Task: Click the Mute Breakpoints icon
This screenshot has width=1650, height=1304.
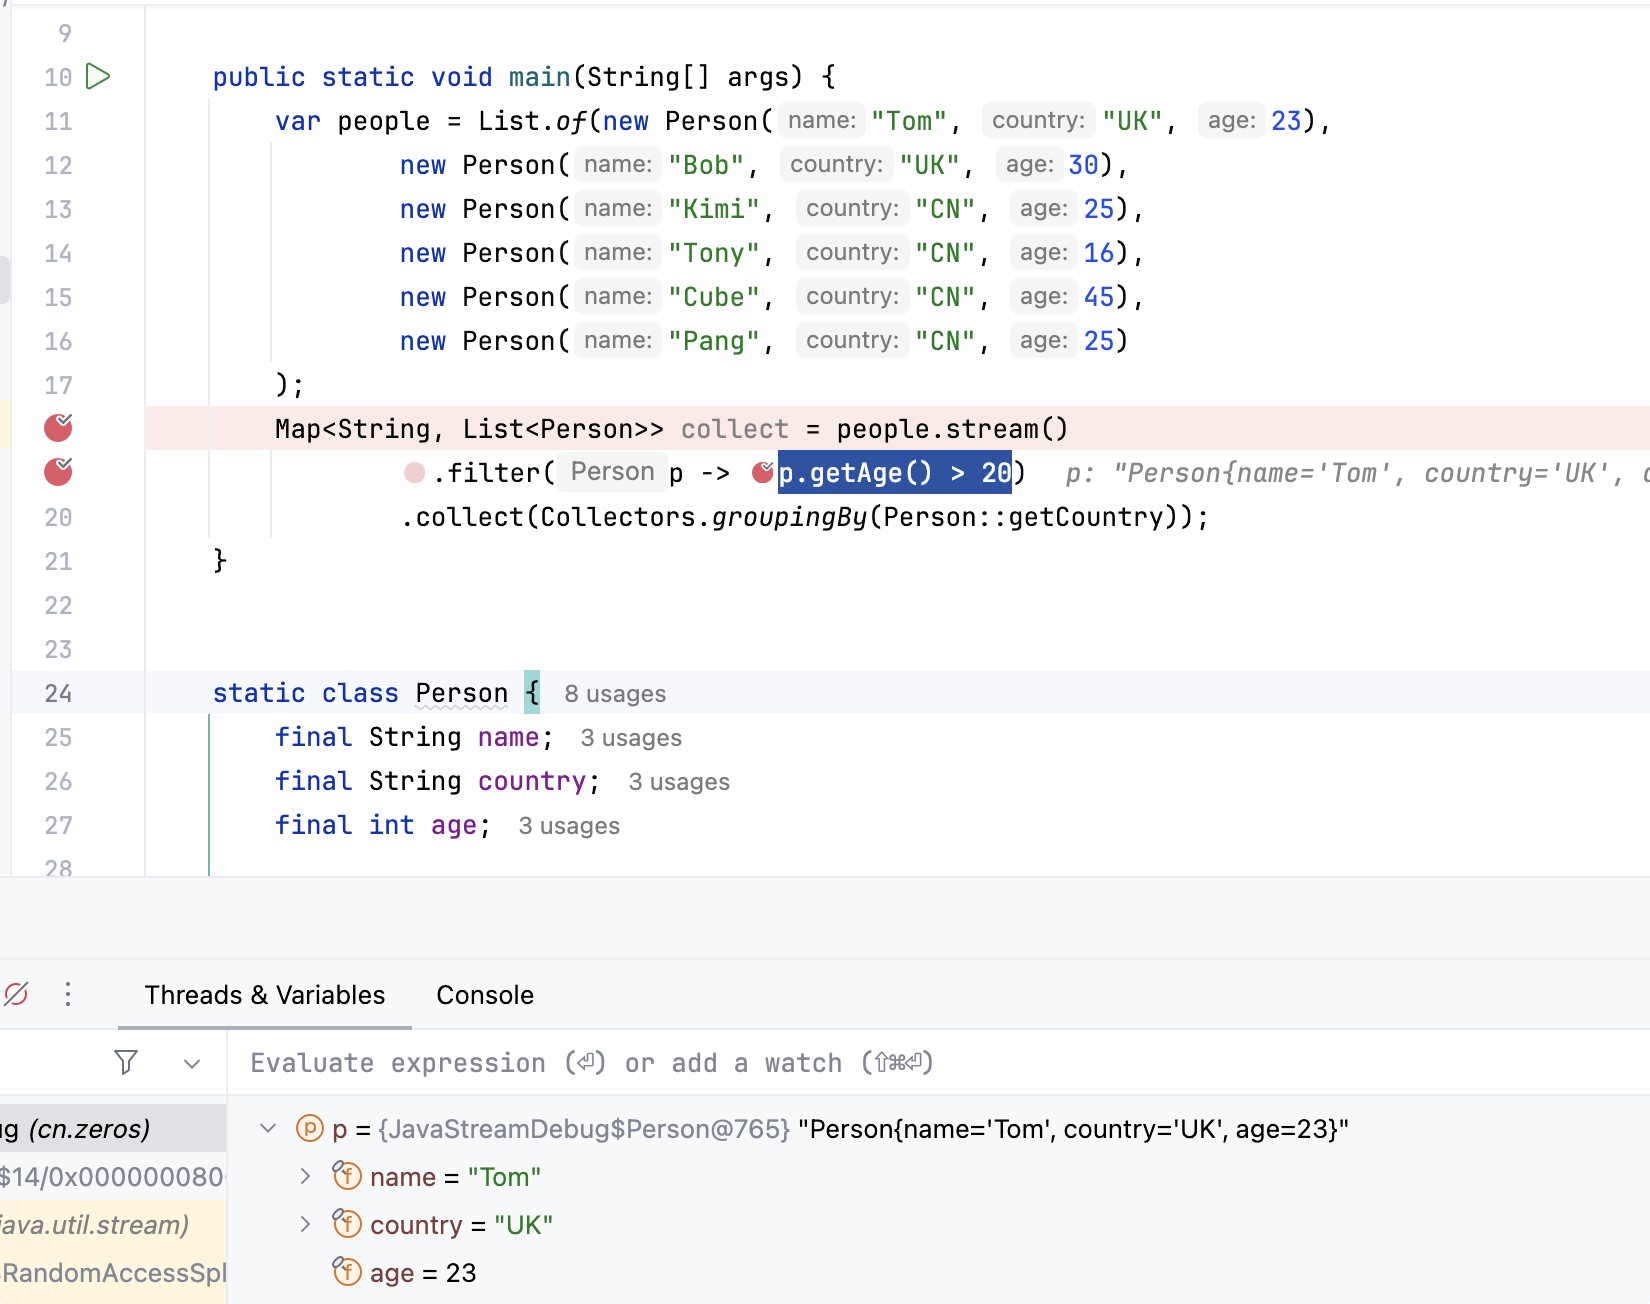Action: point(16,994)
